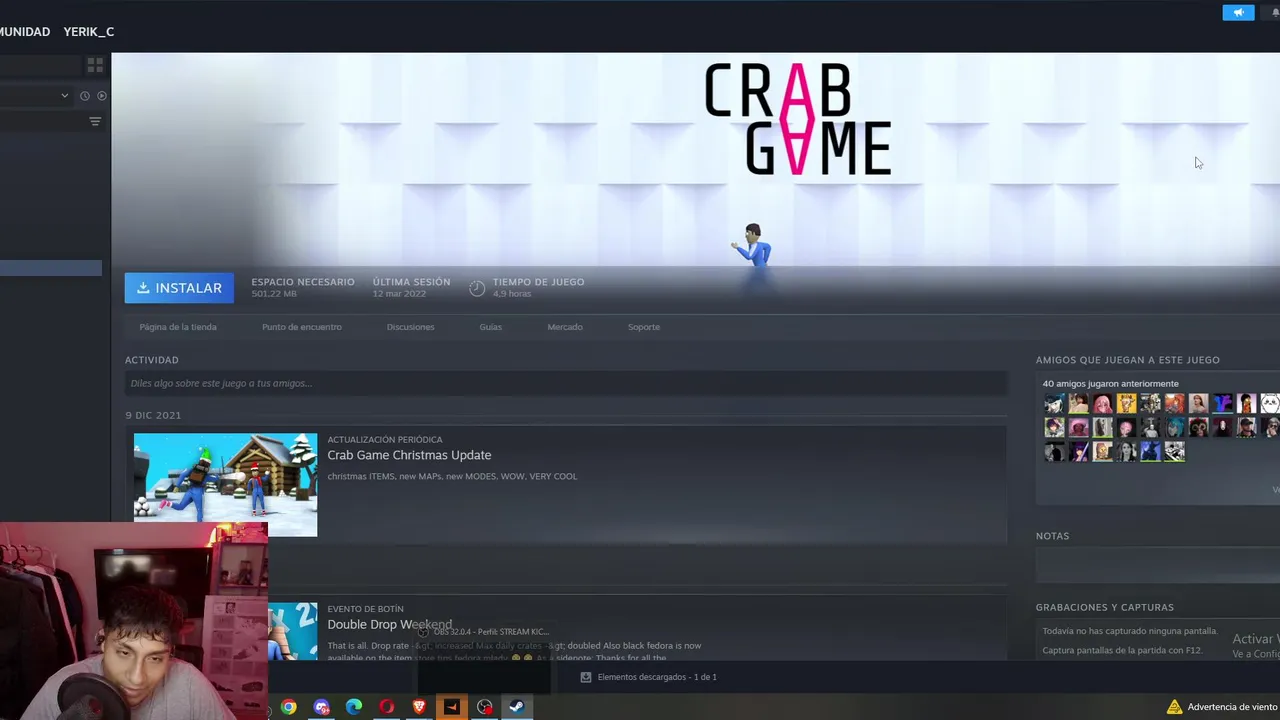This screenshot has width=1280, height=720.
Task: Open the Mercado tab
Action: 565,327
